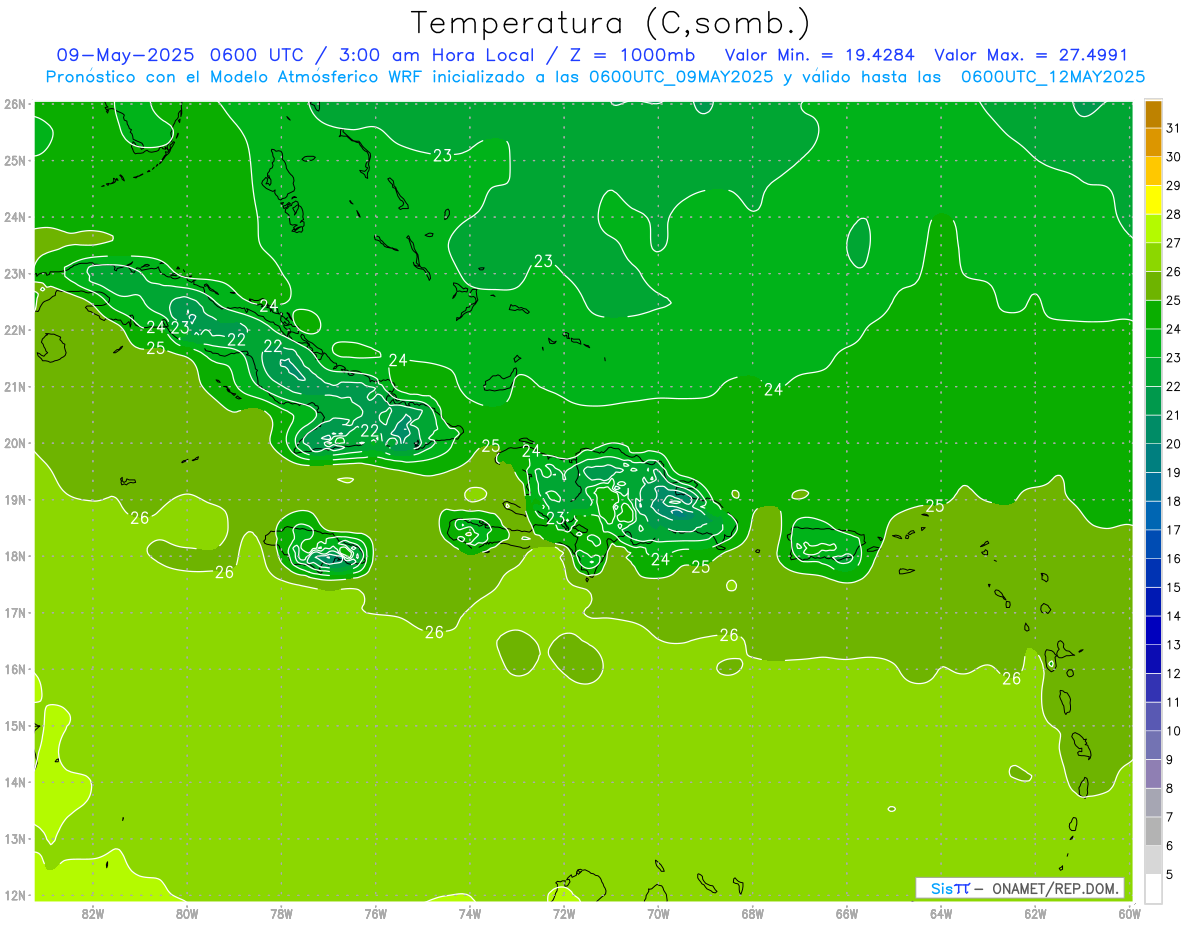Click the legend label "20"
The width and height of the screenshot is (1200, 927).
(x=1173, y=444)
